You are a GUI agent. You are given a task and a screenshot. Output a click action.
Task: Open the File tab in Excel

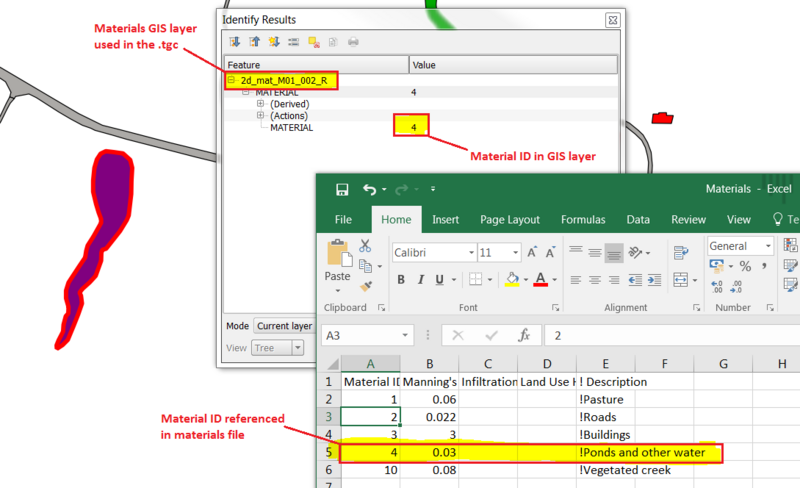pos(343,219)
